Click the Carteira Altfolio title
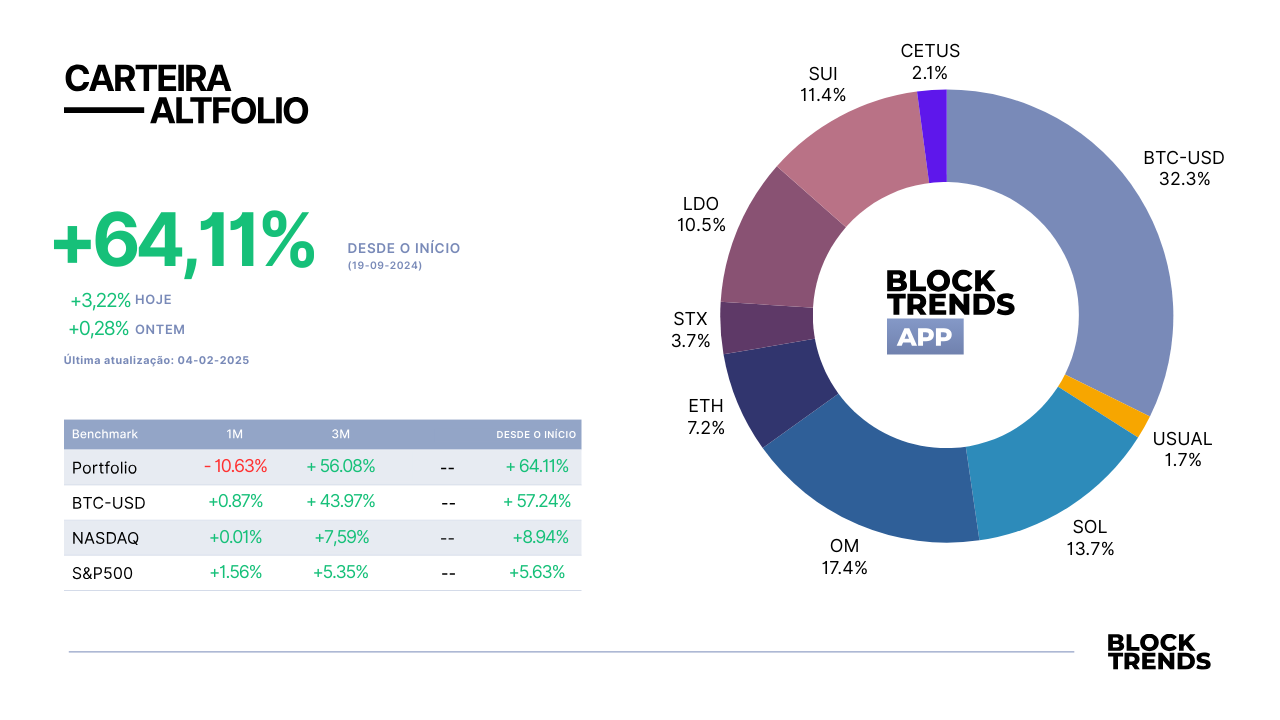The height and width of the screenshot is (720, 1280). click(186, 94)
